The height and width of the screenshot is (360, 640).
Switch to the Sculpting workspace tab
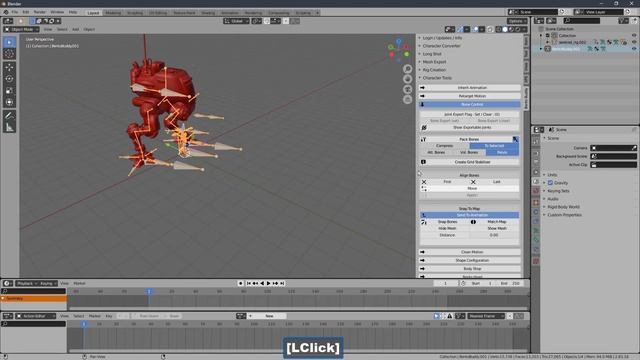pyautogui.click(x=135, y=13)
